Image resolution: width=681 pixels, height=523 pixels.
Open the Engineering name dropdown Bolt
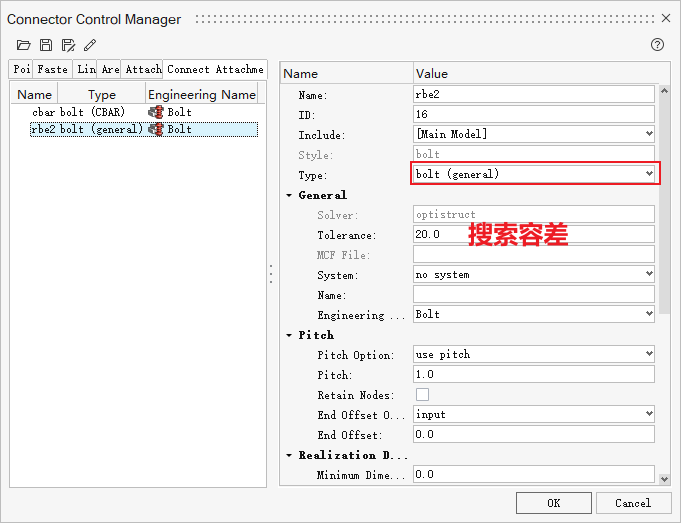tap(534, 314)
